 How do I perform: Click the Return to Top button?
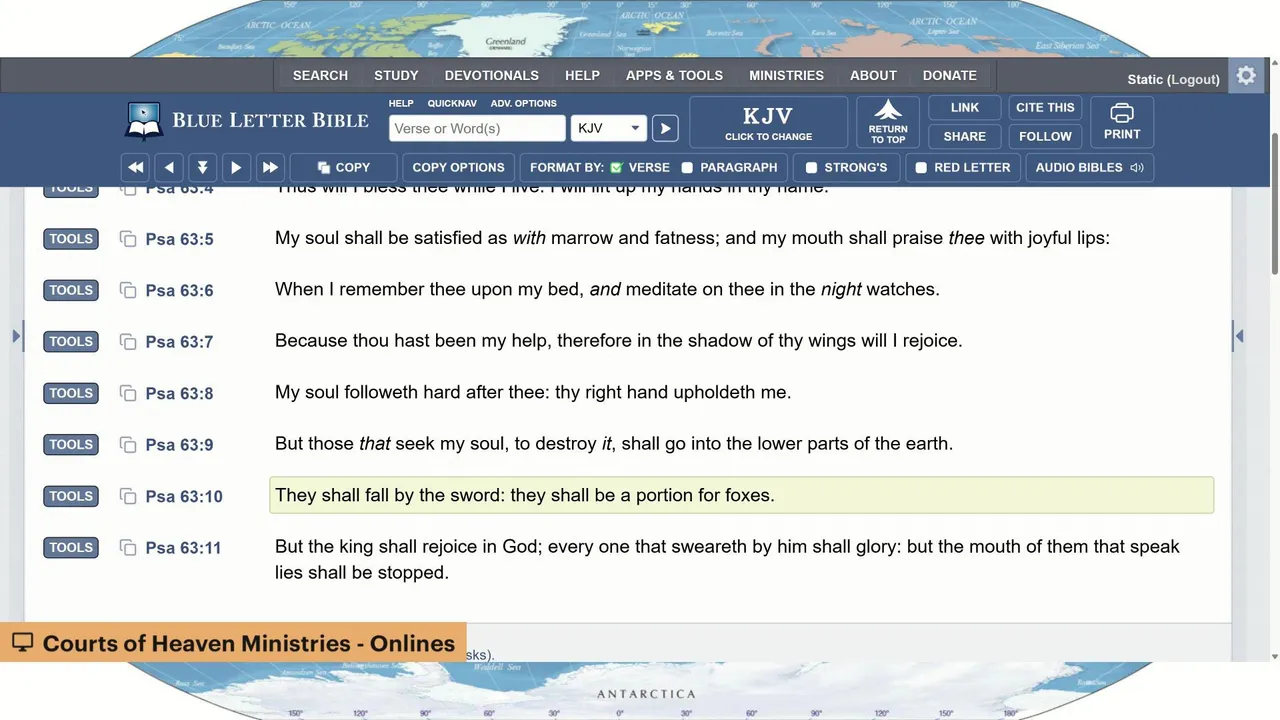(x=888, y=122)
